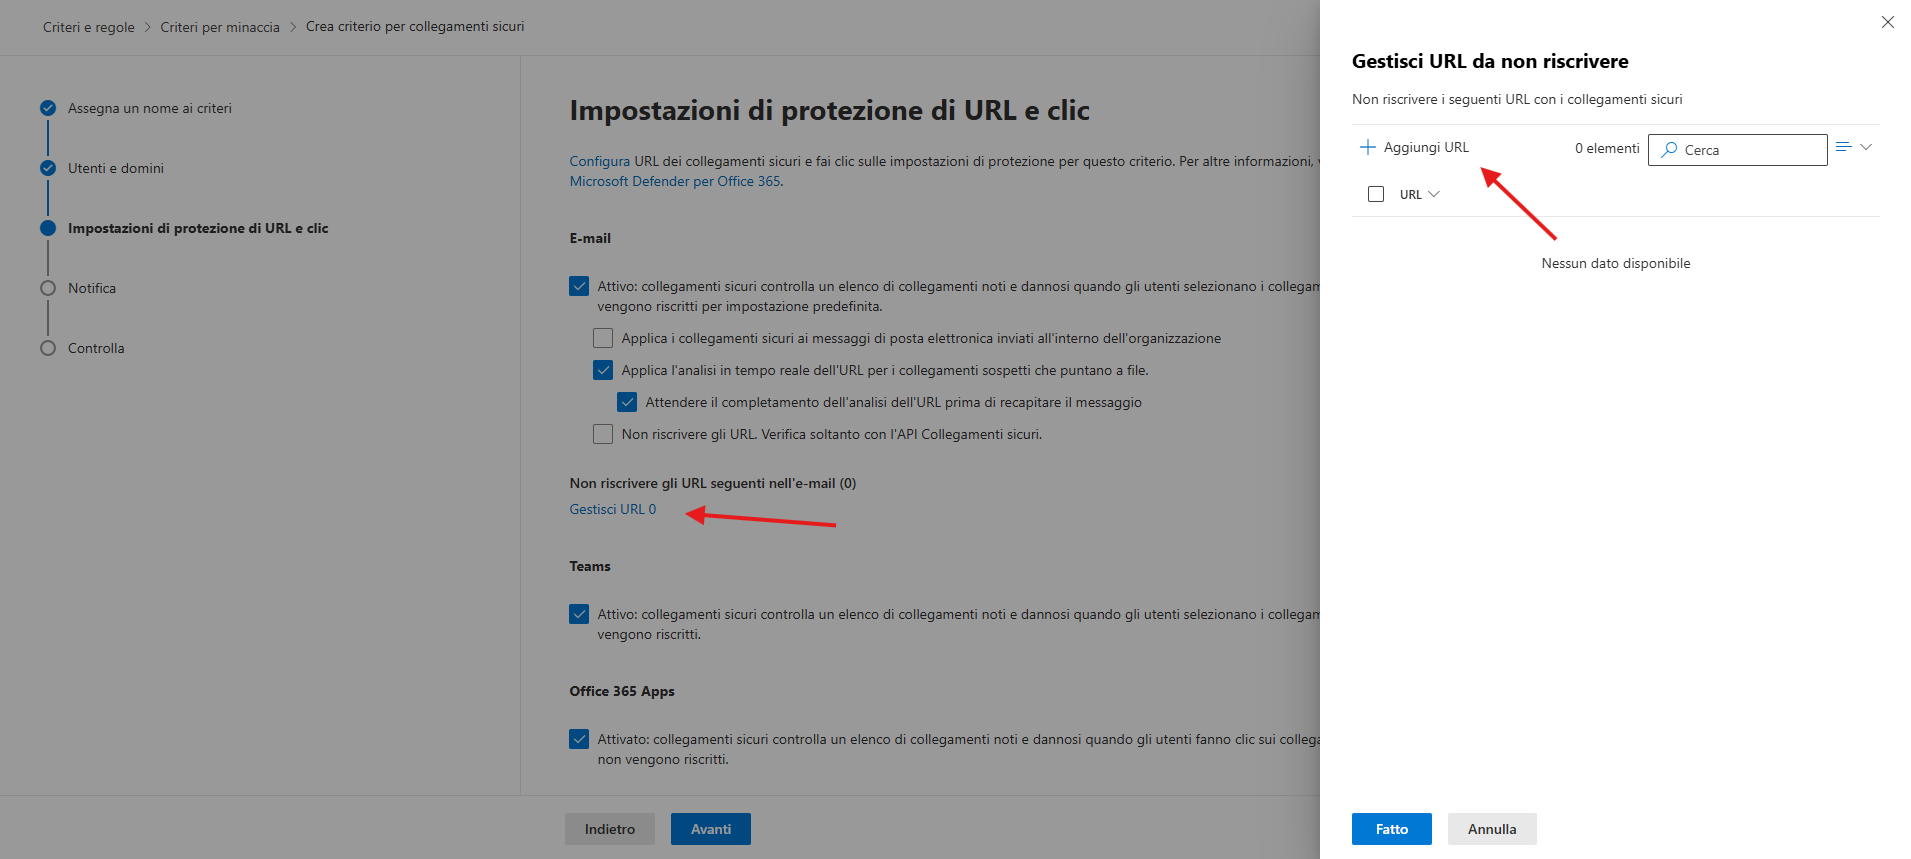Screen dimensions: 1911x859
Task: Click the Controlla step circle
Action: click(x=48, y=348)
